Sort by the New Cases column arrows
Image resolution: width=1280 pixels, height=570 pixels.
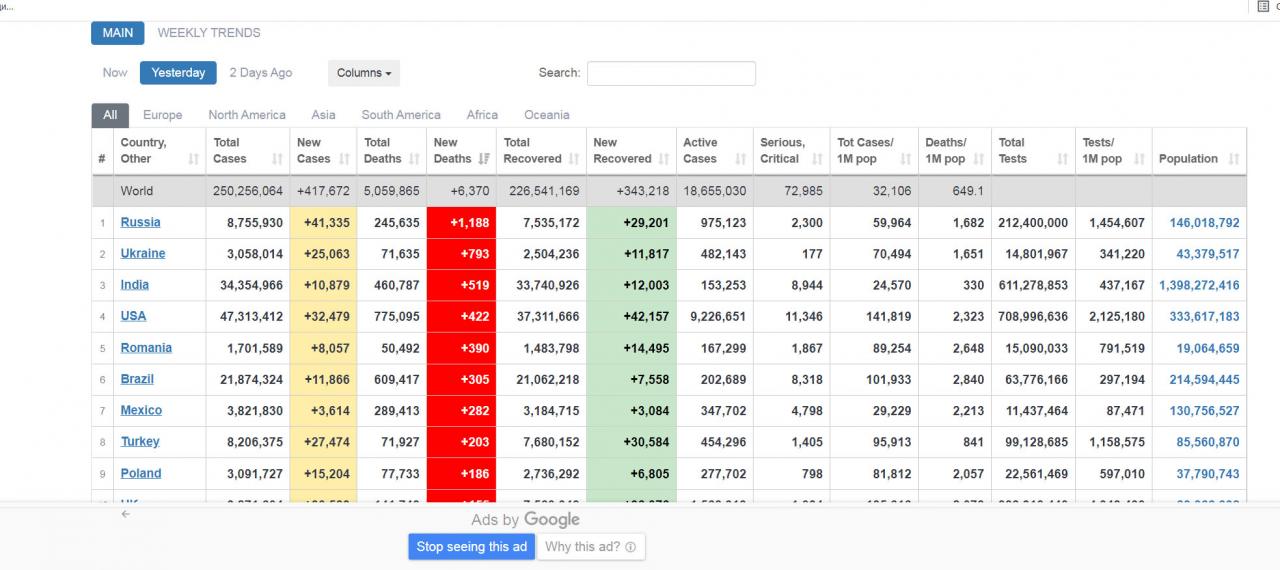coord(345,159)
